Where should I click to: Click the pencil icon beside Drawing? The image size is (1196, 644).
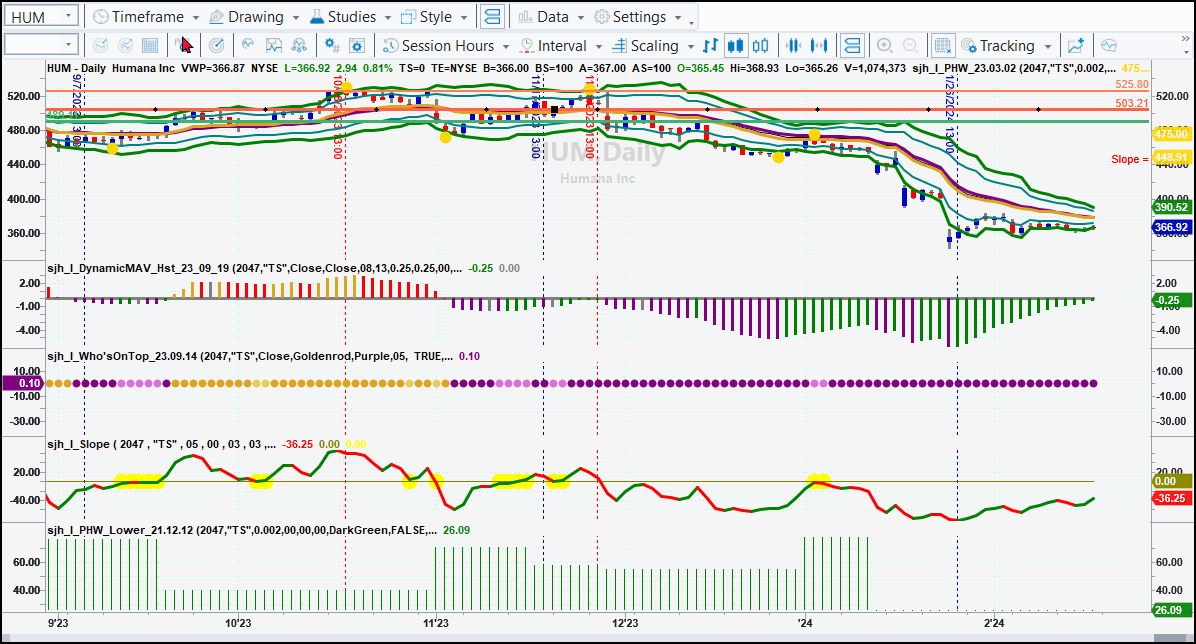pyautogui.click(x=217, y=17)
